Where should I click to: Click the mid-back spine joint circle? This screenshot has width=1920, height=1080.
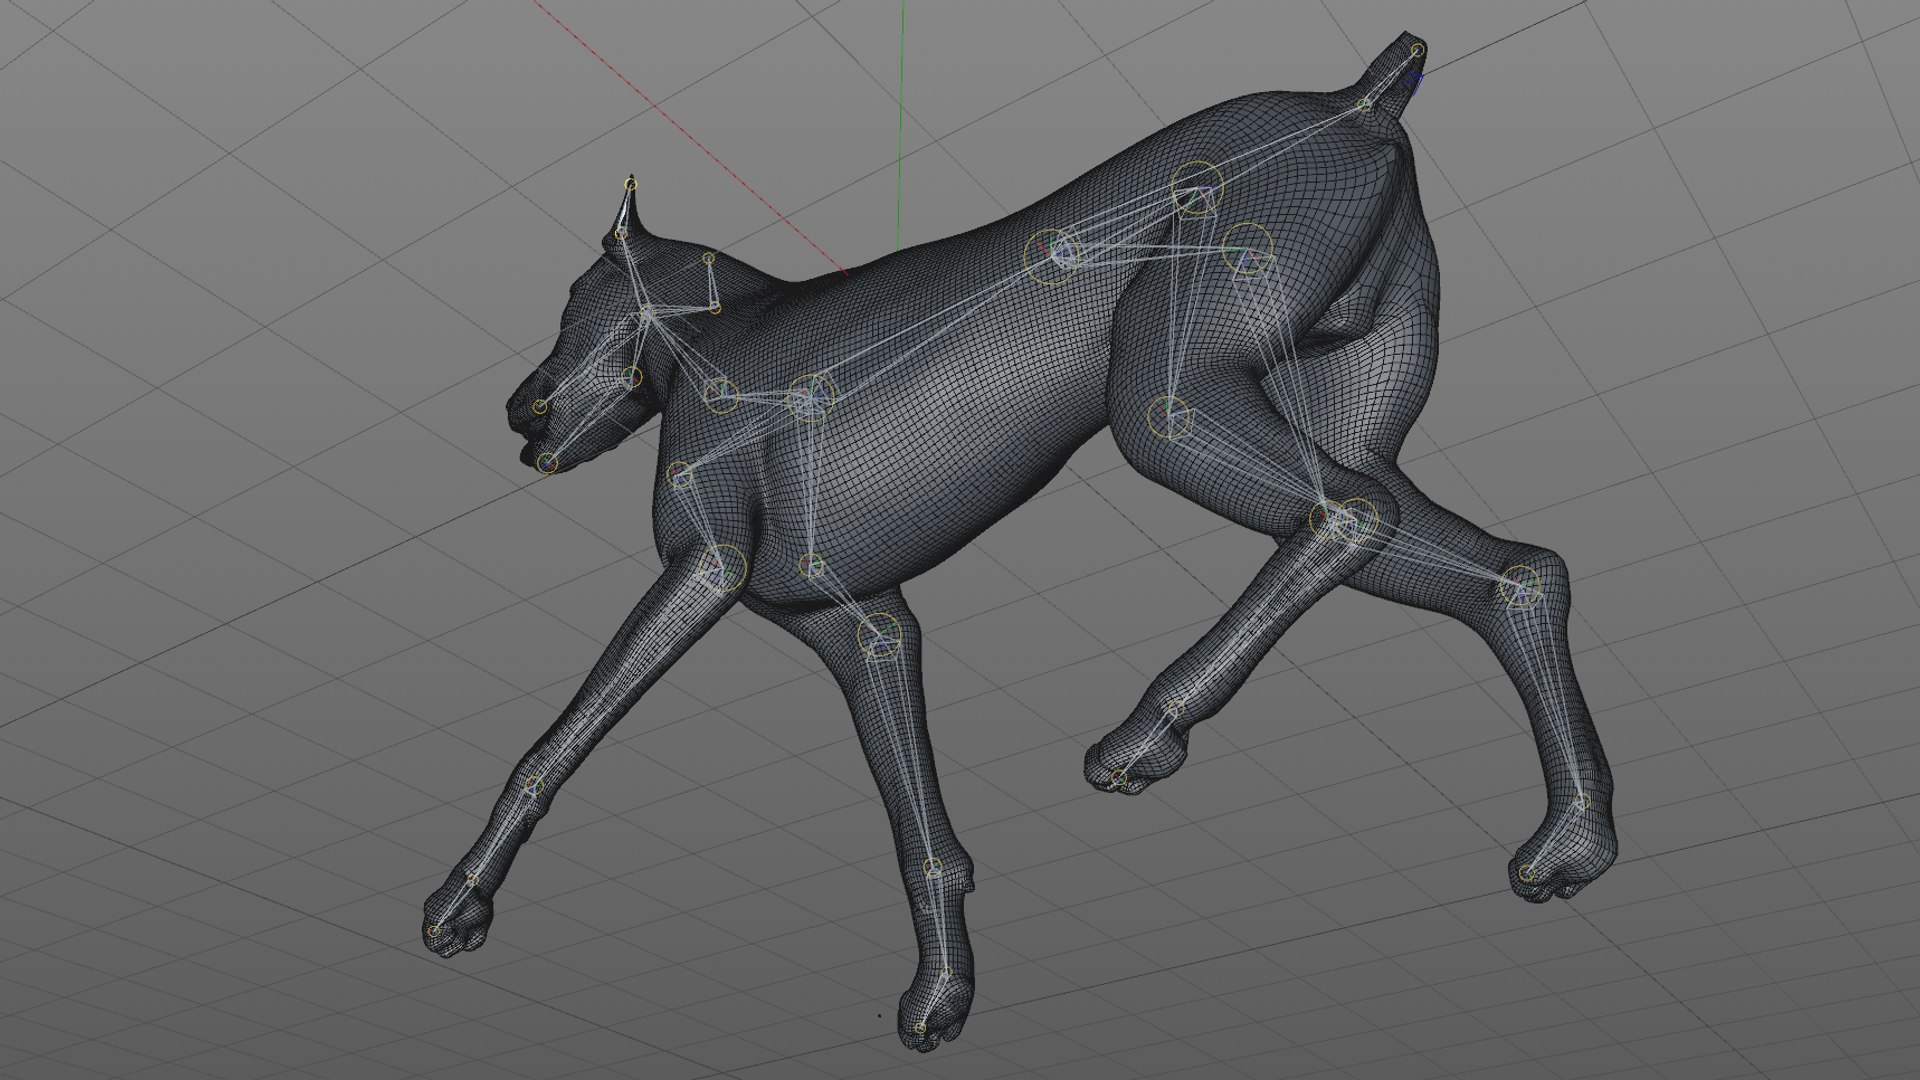click(x=1051, y=255)
